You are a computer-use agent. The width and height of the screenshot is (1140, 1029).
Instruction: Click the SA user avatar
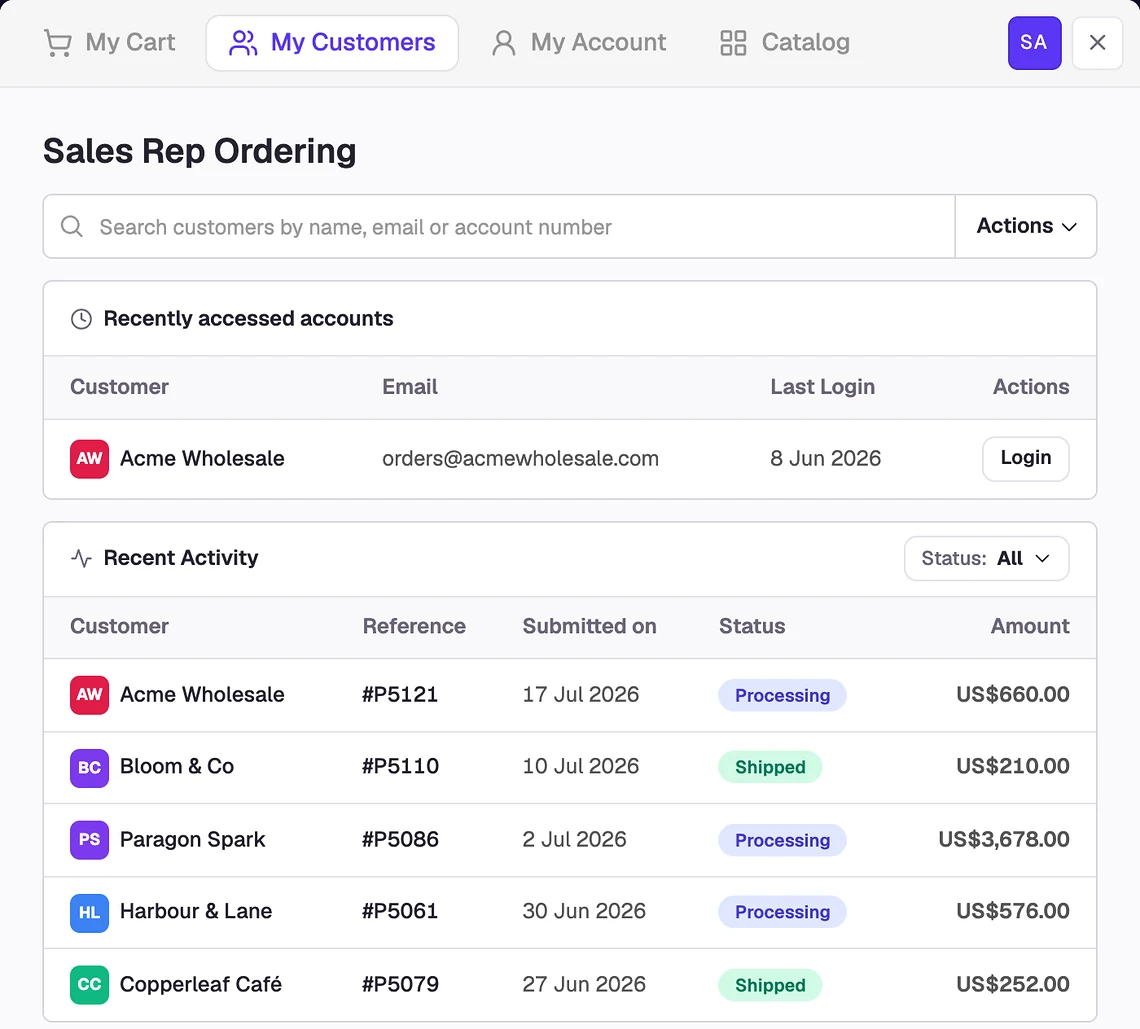pyautogui.click(x=1034, y=43)
